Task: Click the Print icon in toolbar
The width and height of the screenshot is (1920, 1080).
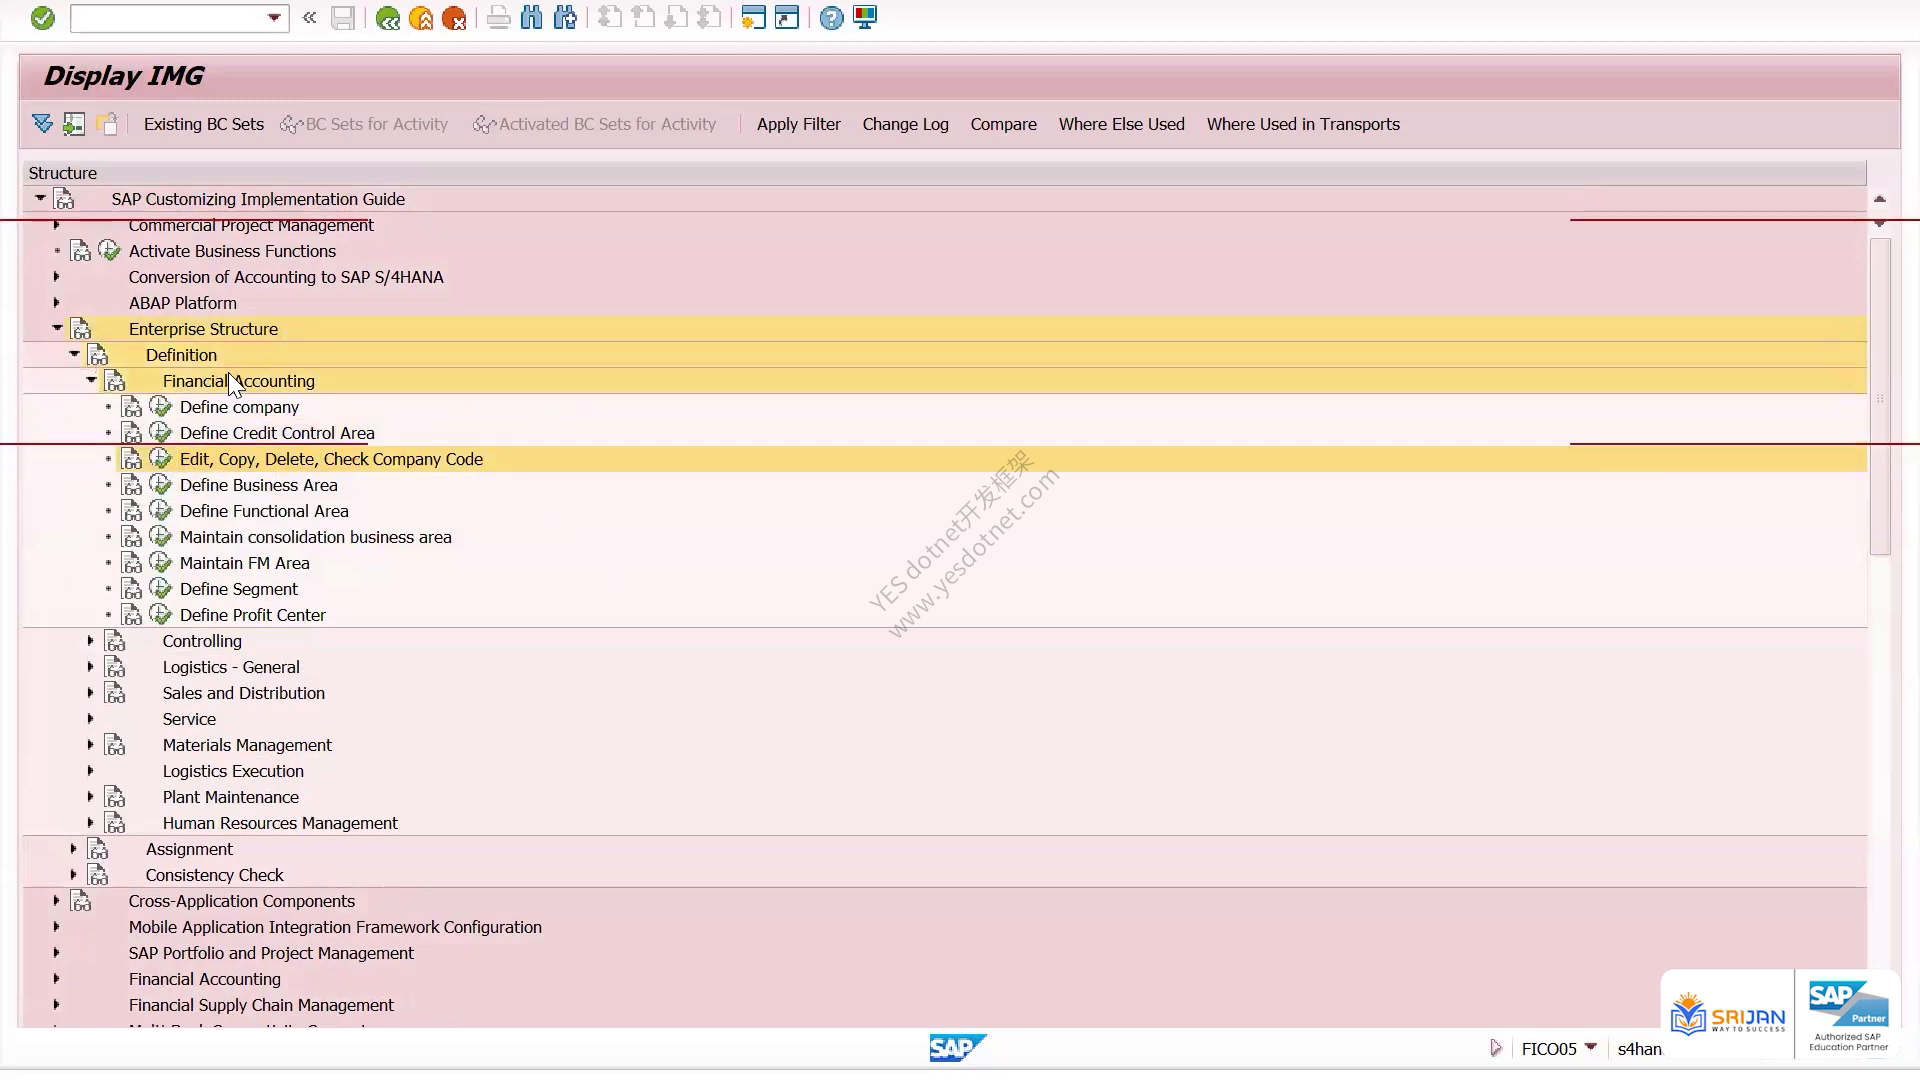Action: [x=498, y=18]
